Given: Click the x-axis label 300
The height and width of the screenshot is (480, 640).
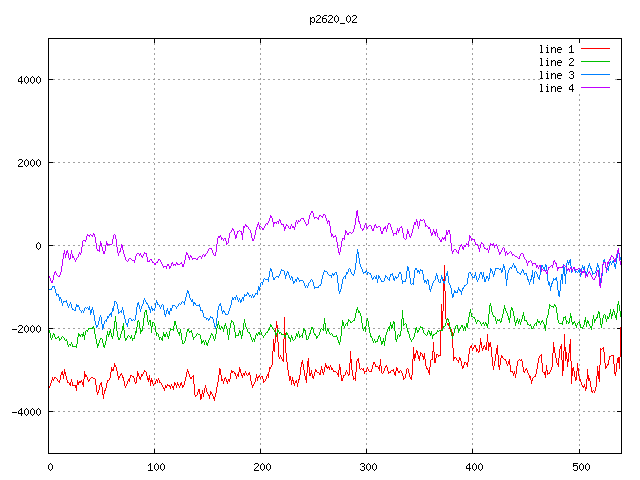Looking at the screenshot, I should (x=368, y=467).
